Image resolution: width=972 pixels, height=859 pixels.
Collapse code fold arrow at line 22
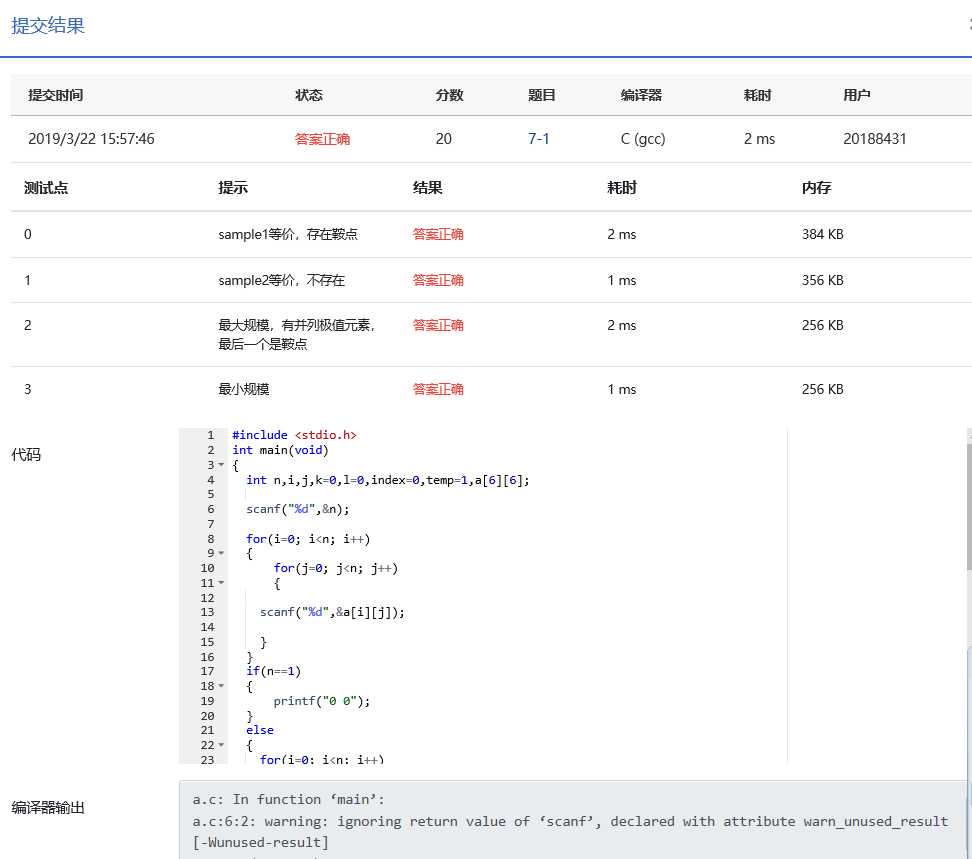(x=221, y=745)
